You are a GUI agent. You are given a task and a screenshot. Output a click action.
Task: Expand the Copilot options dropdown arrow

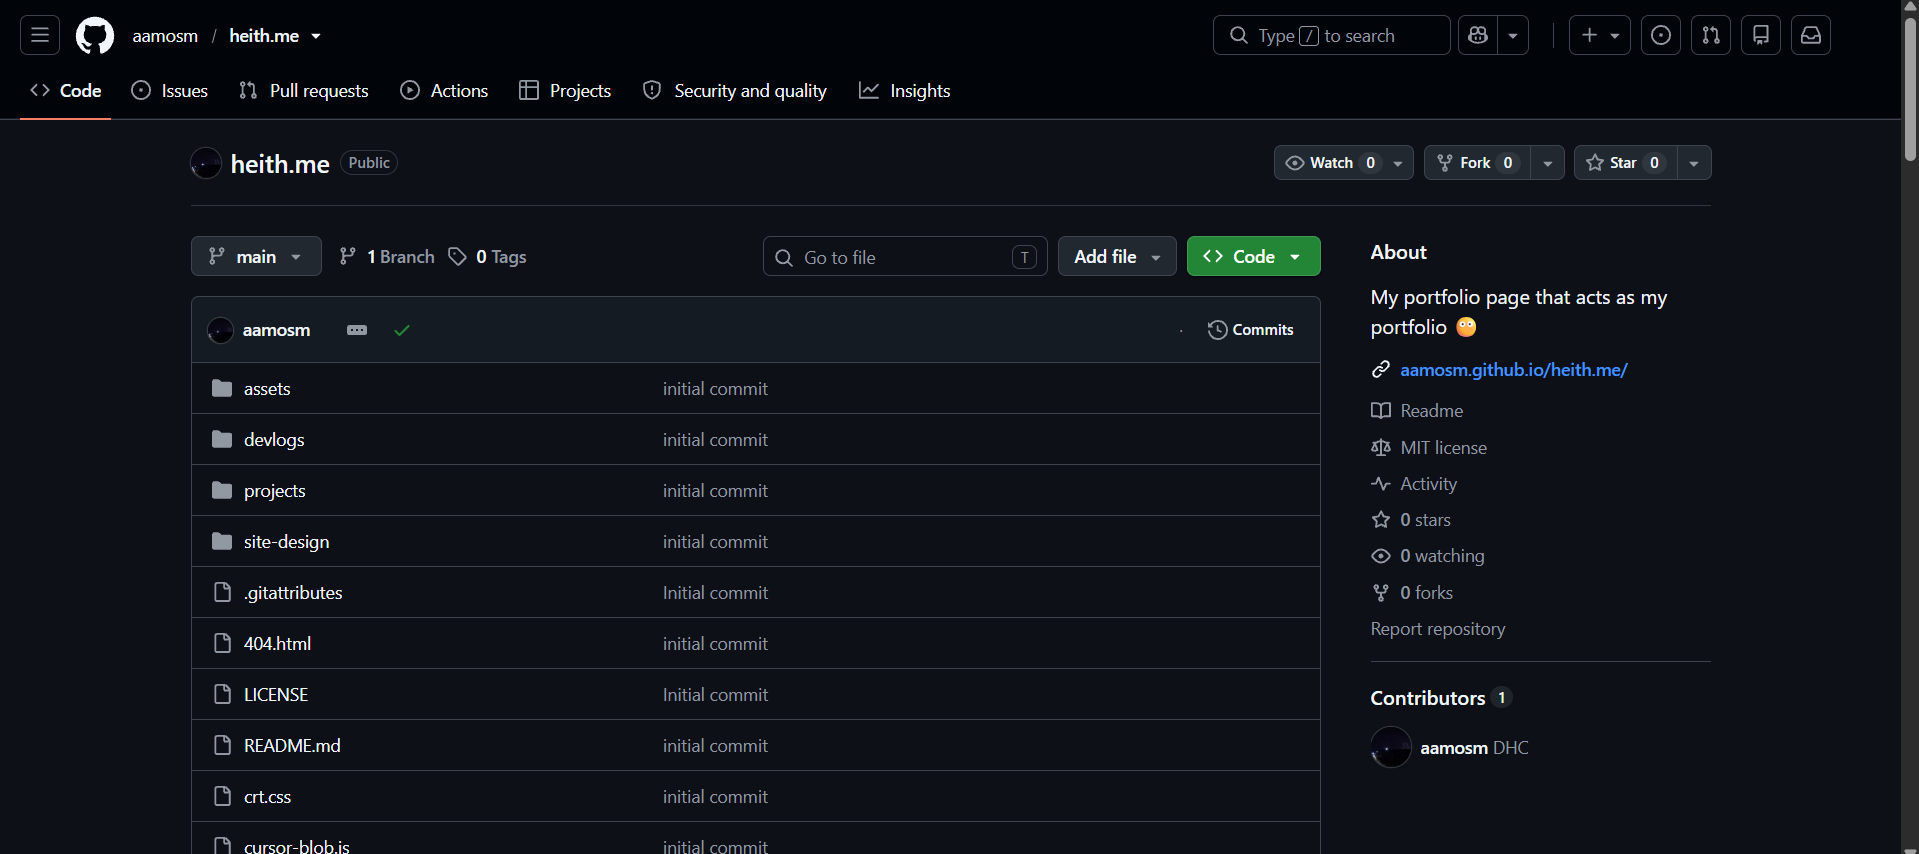click(1513, 35)
